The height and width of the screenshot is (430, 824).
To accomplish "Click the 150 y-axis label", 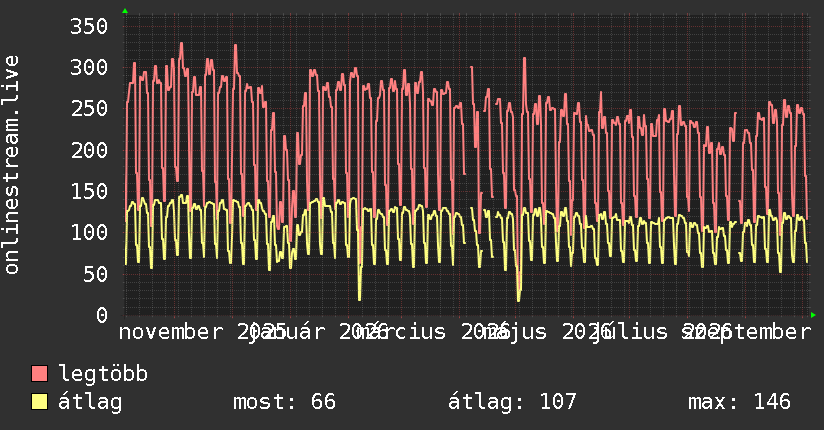I will tap(89, 191).
